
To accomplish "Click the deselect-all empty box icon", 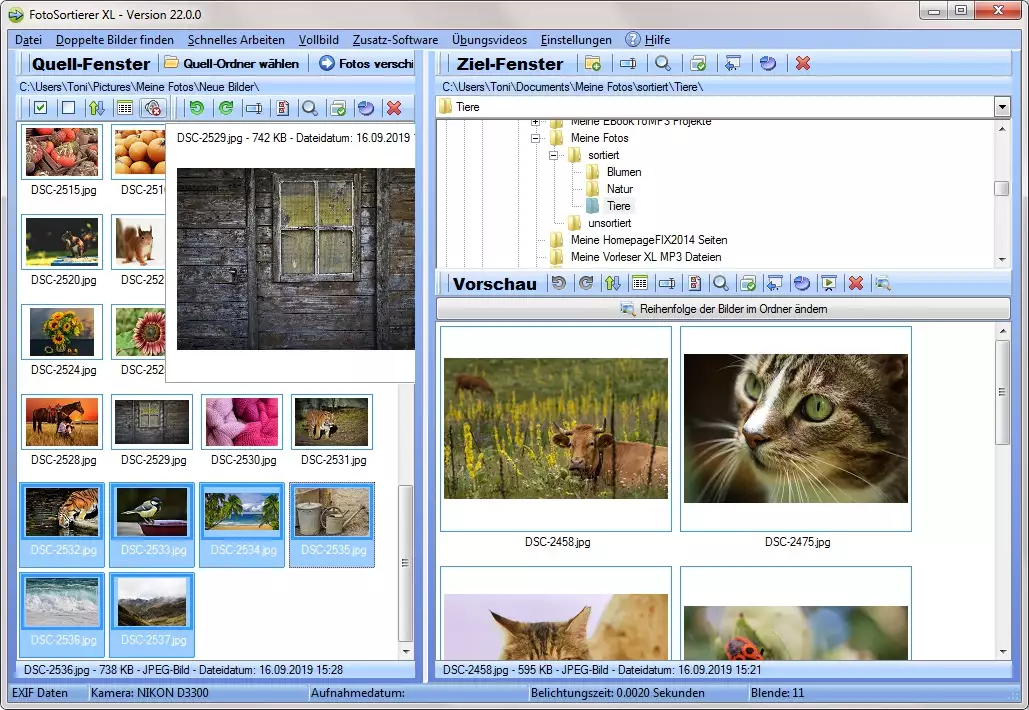I will pyautogui.click(x=68, y=108).
